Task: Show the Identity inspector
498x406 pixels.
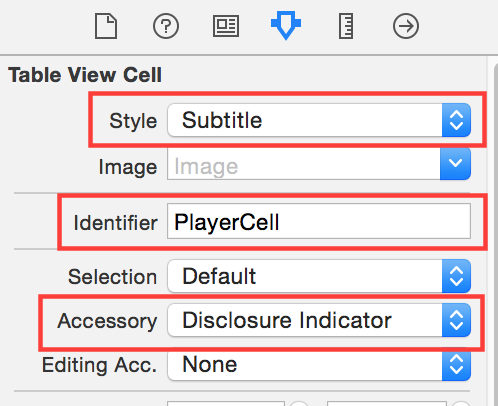Action: point(226,26)
